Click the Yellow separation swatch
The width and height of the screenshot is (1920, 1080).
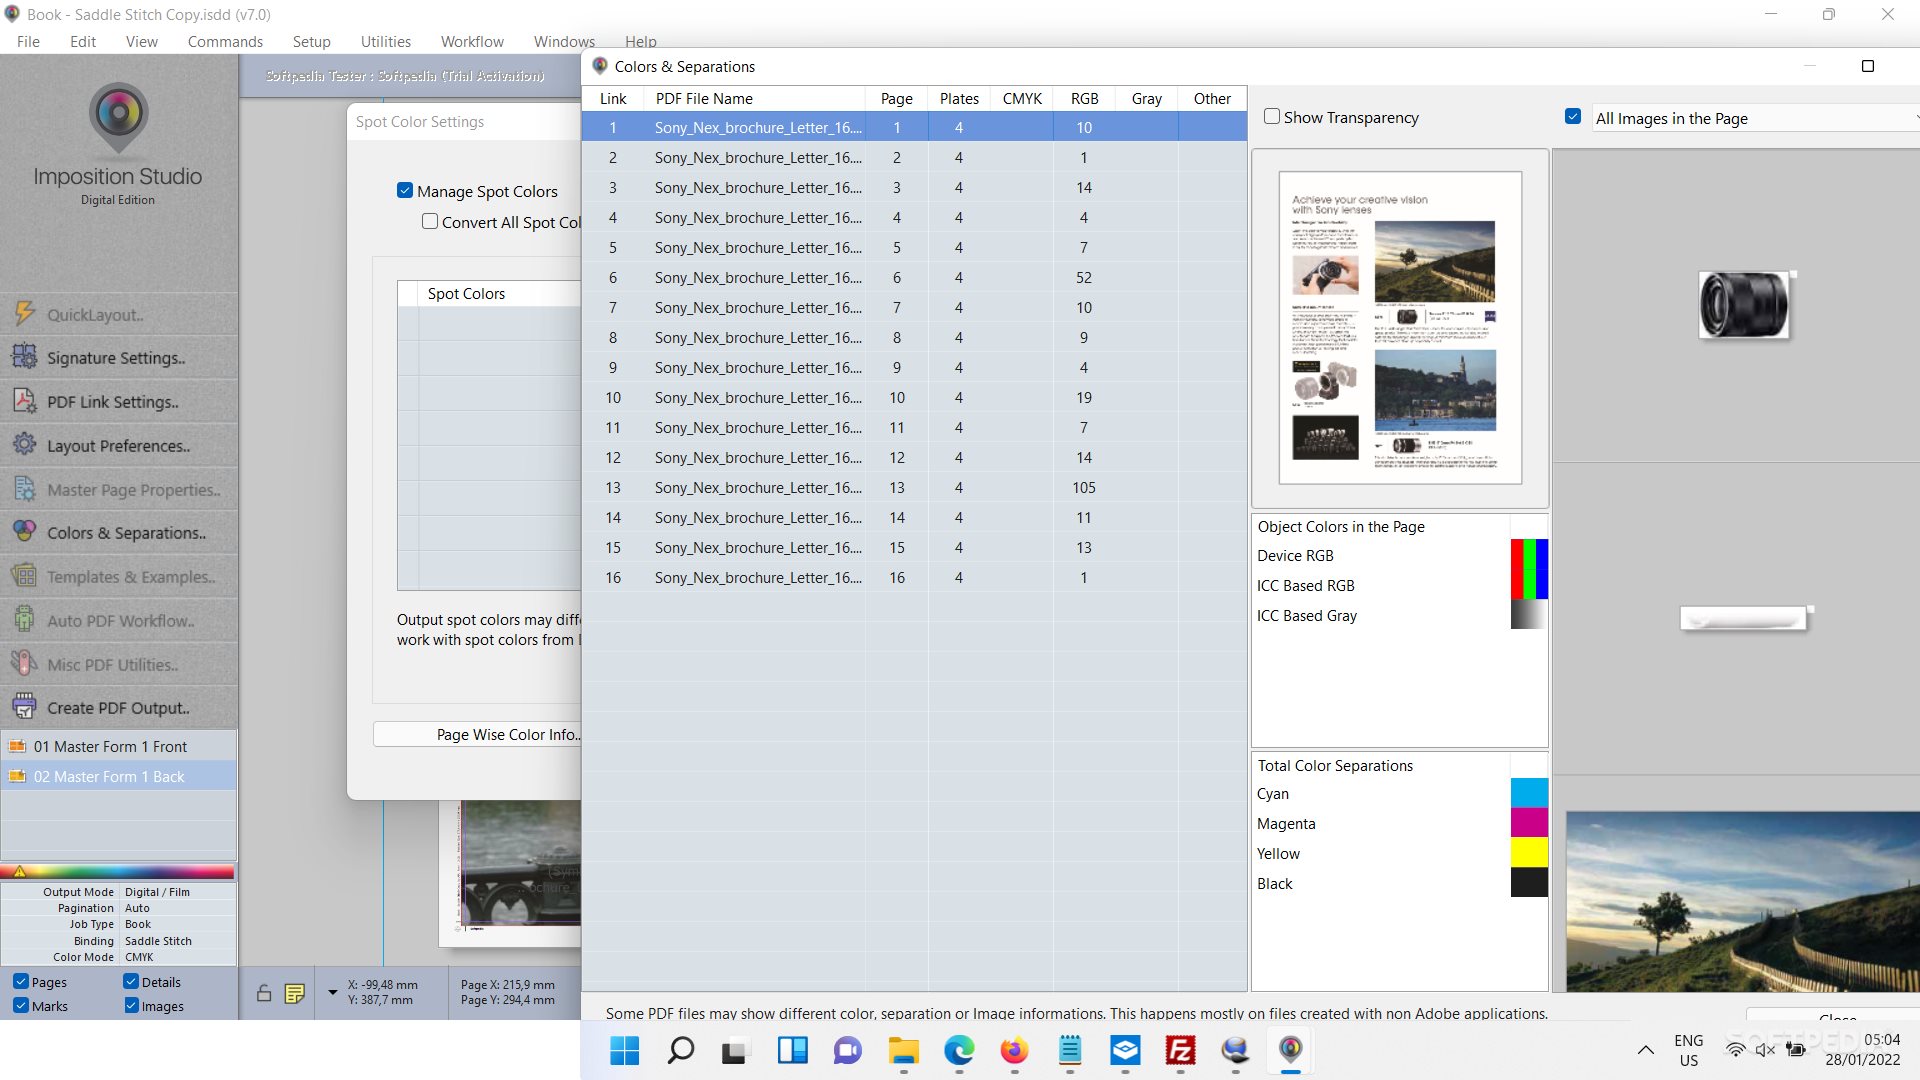point(1529,853)
